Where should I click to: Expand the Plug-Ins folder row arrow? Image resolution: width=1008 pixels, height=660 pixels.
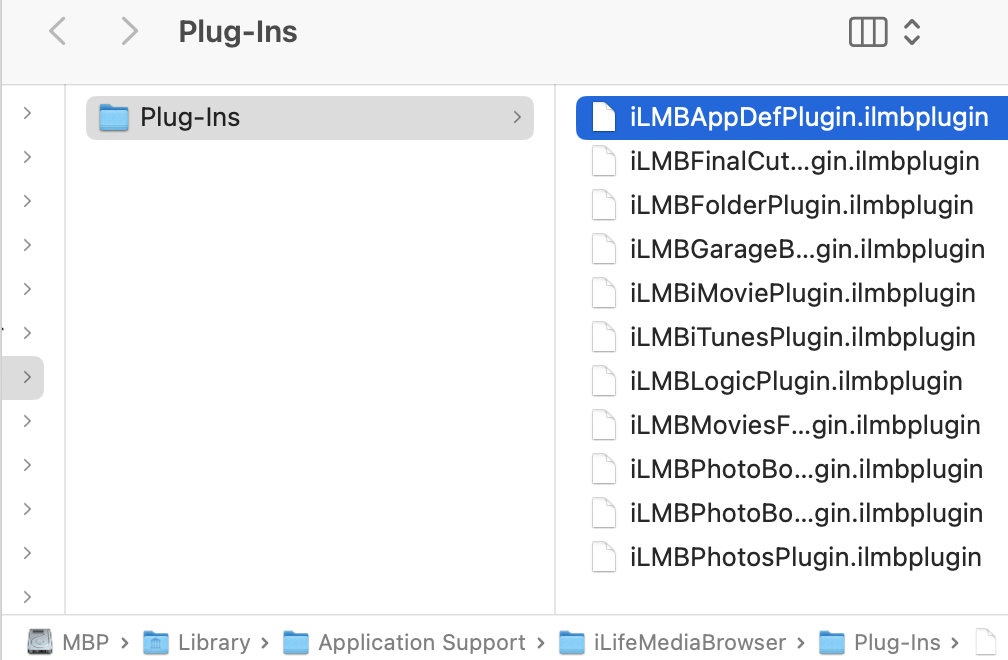517,117
